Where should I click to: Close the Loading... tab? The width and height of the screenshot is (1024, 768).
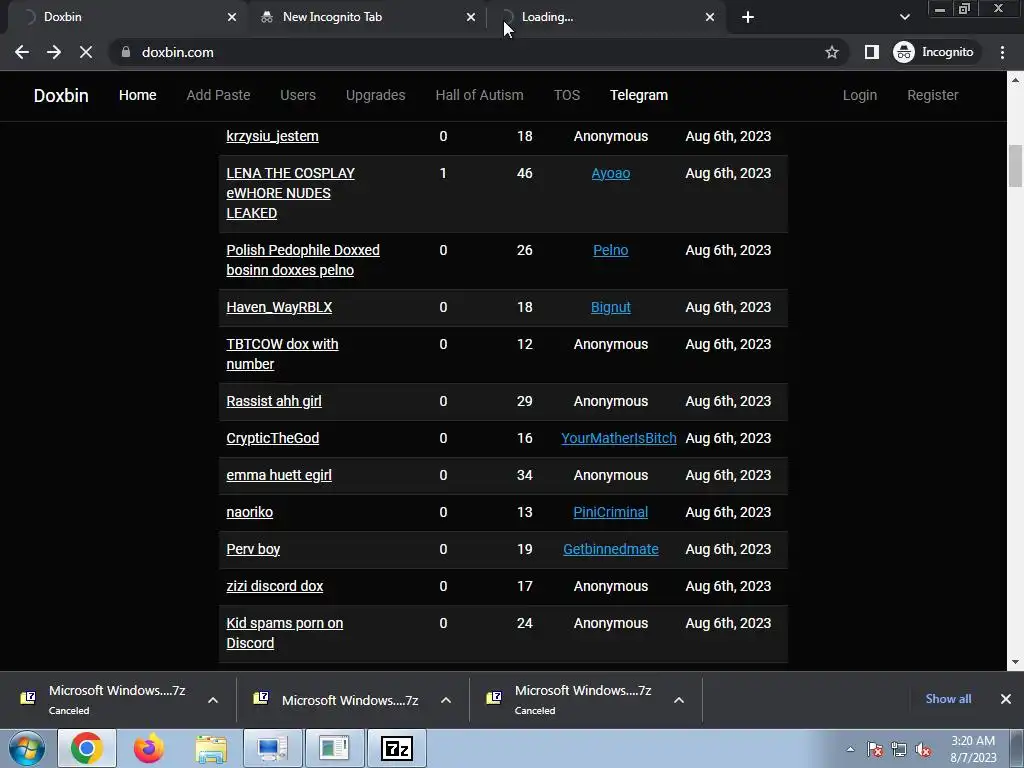710,17
